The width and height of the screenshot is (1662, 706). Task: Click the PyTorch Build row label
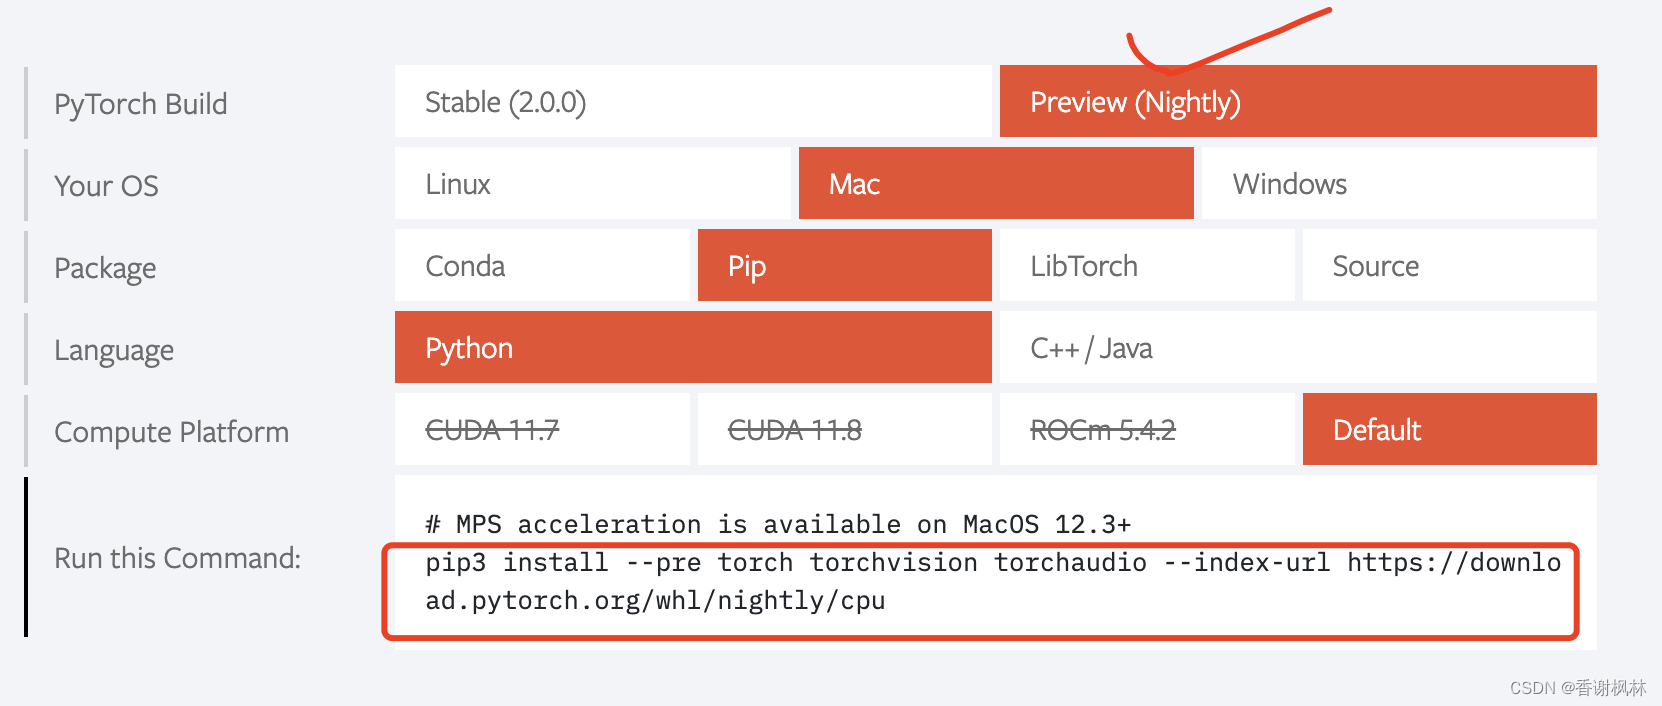point(141,104)
